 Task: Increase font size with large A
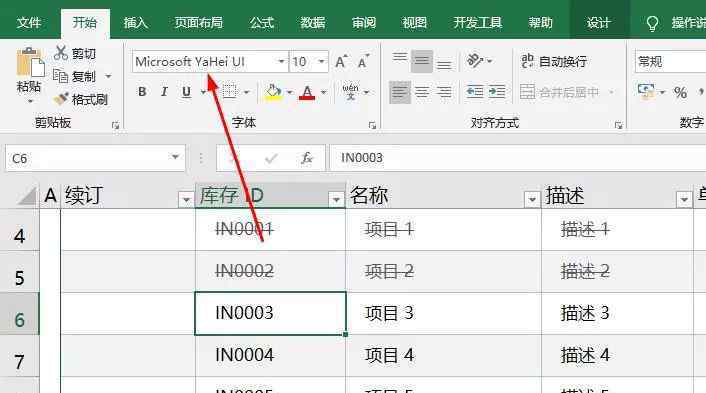341,61
